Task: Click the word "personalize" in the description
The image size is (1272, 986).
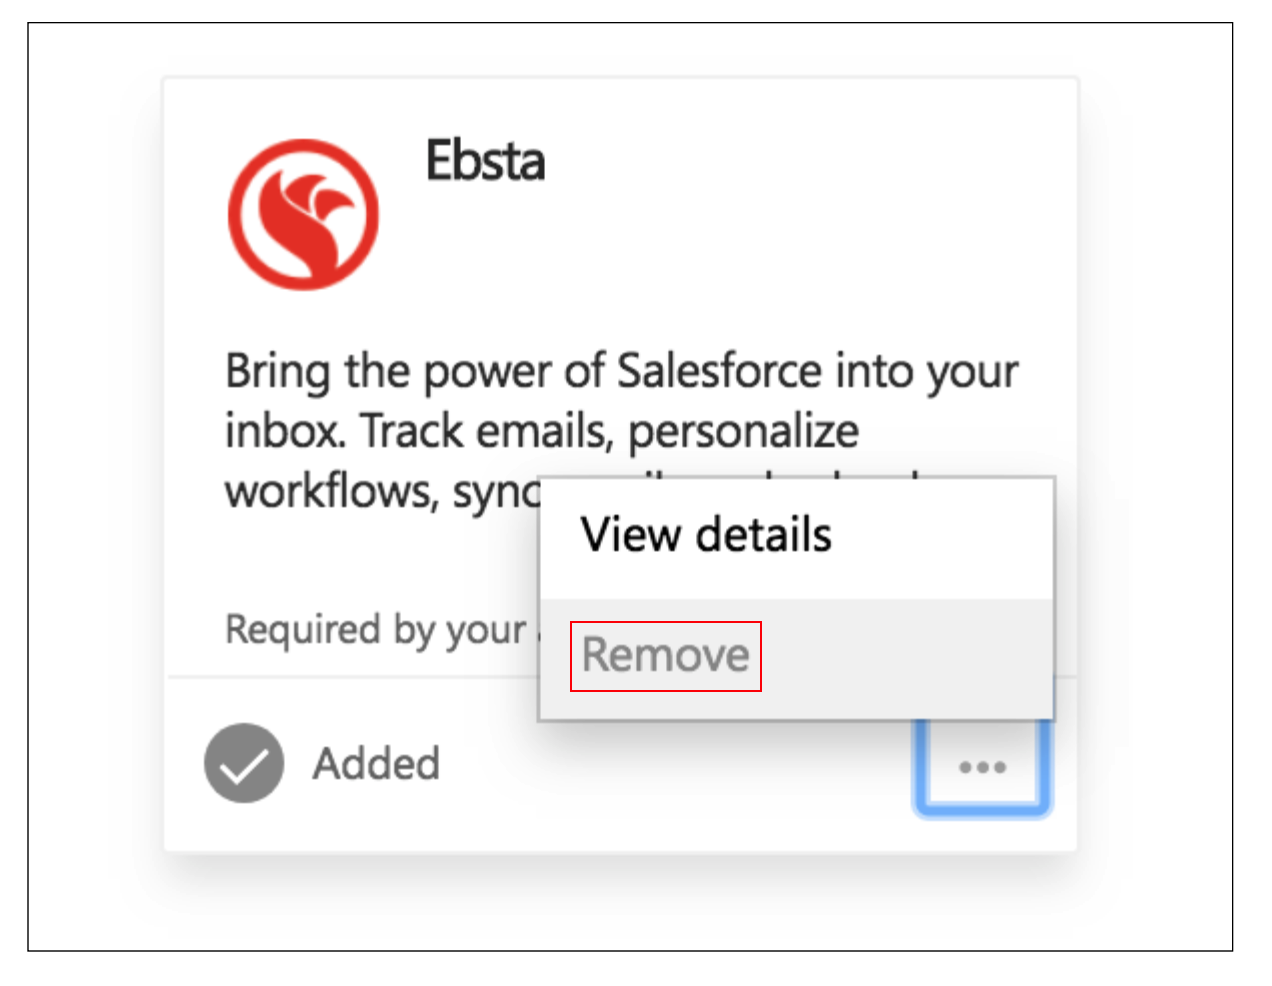Action: click(743, 432)
